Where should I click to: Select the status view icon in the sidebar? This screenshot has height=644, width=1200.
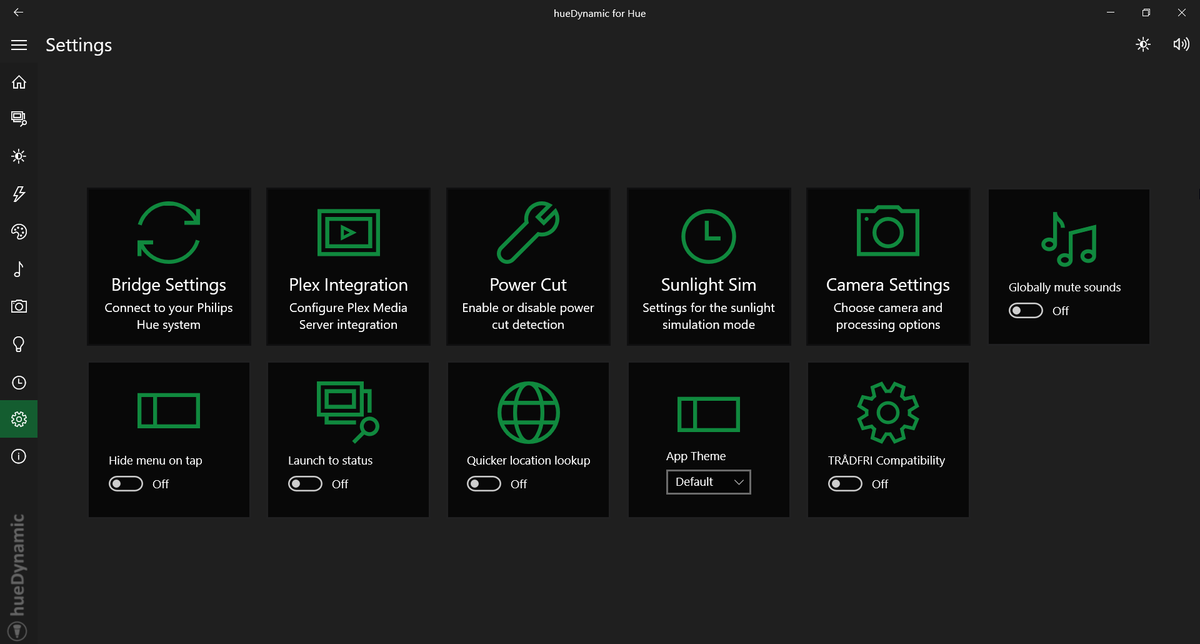point(18,118)
